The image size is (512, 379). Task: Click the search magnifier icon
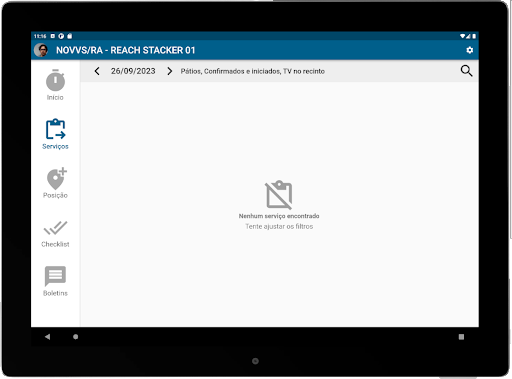tap(466, 71)
